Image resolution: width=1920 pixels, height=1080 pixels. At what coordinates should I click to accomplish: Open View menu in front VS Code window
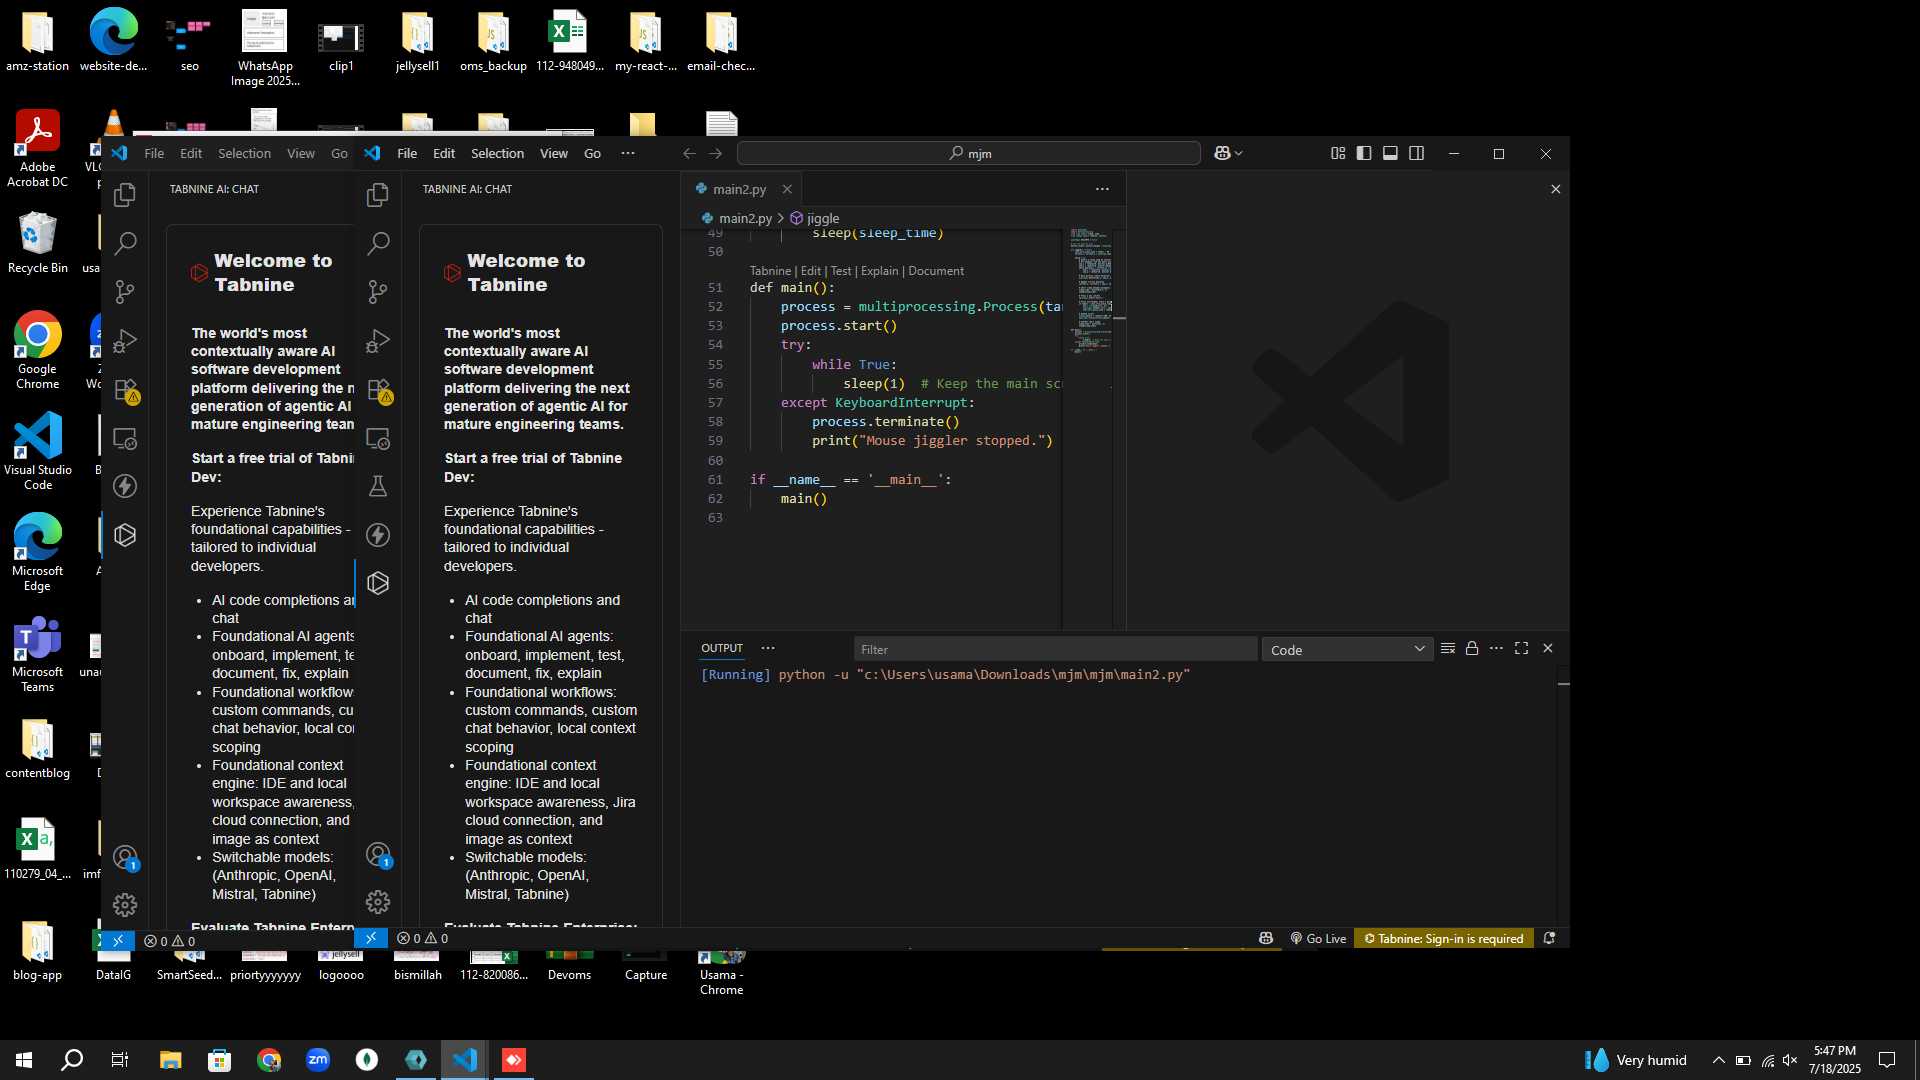click(x=553, y=153)
